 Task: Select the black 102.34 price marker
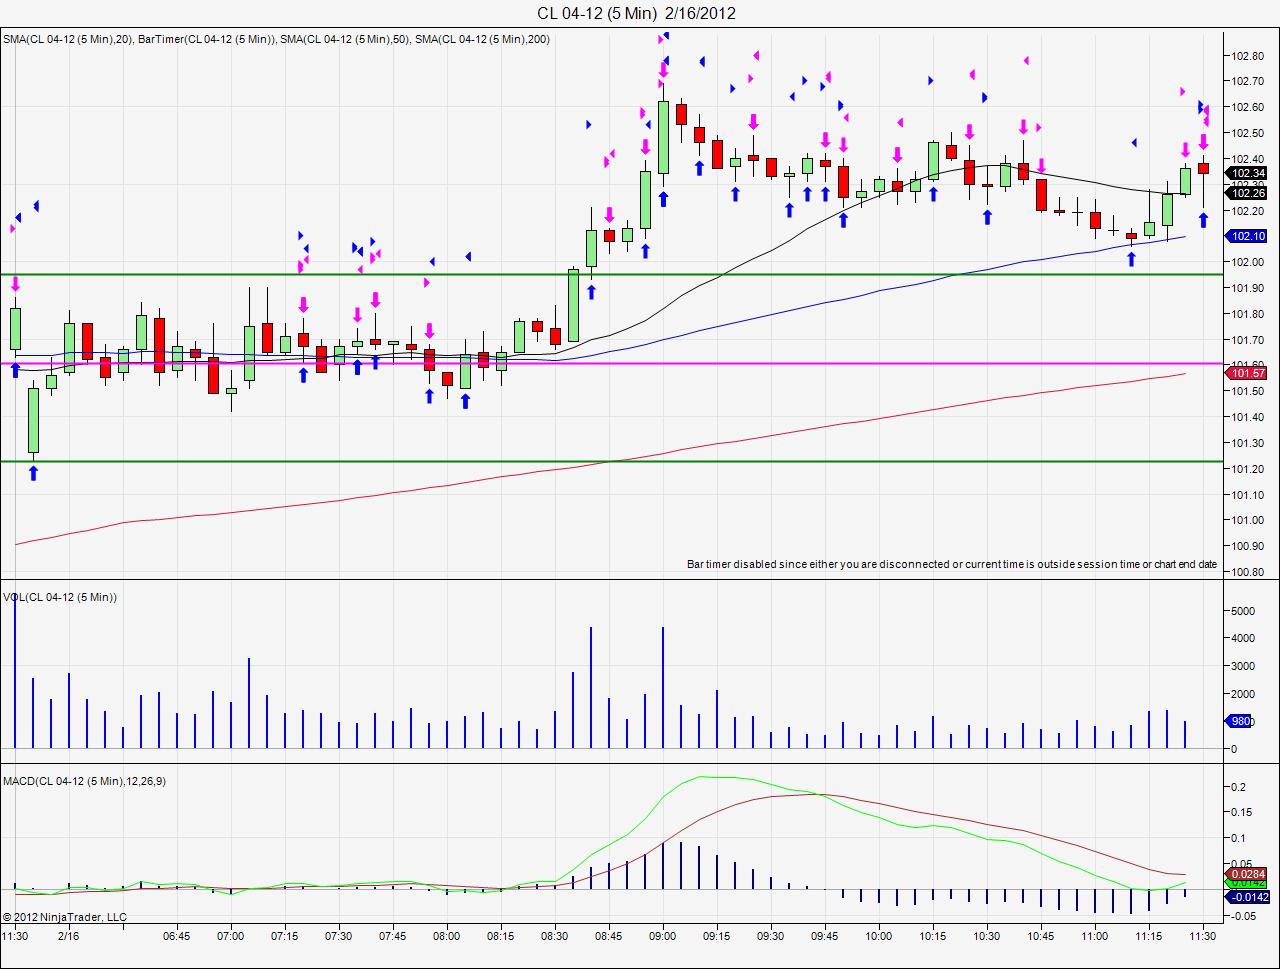(x=1247, y=173)
